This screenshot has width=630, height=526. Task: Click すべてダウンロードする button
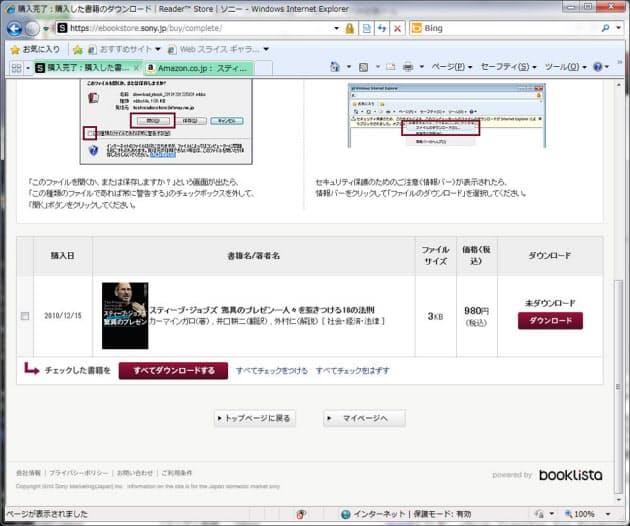166,370
